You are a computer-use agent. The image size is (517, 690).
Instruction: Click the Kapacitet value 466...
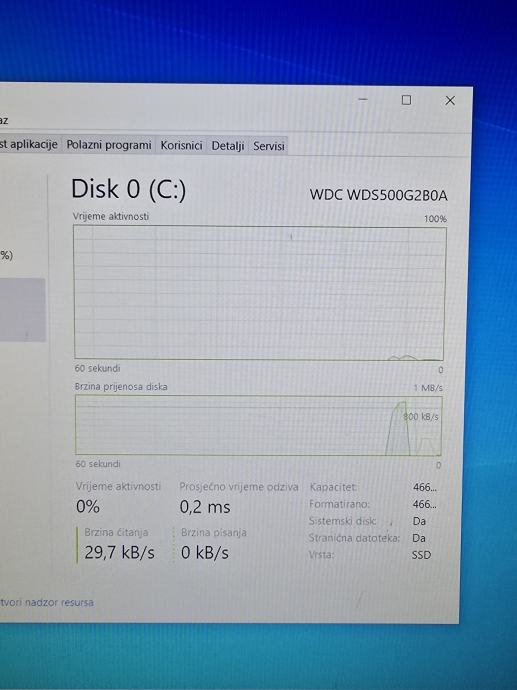pyautogui.click(x=425, y=487)
